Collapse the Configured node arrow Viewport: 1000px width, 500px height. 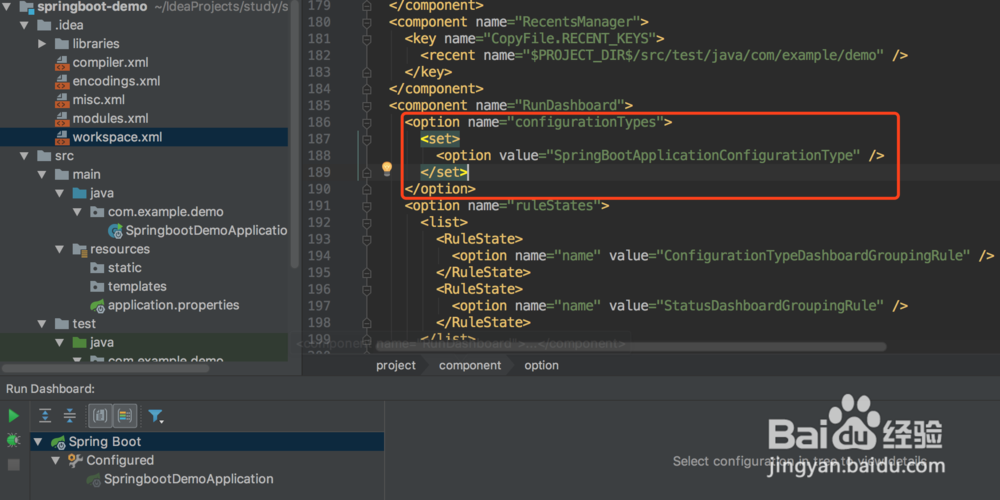(x=57, y=461)
